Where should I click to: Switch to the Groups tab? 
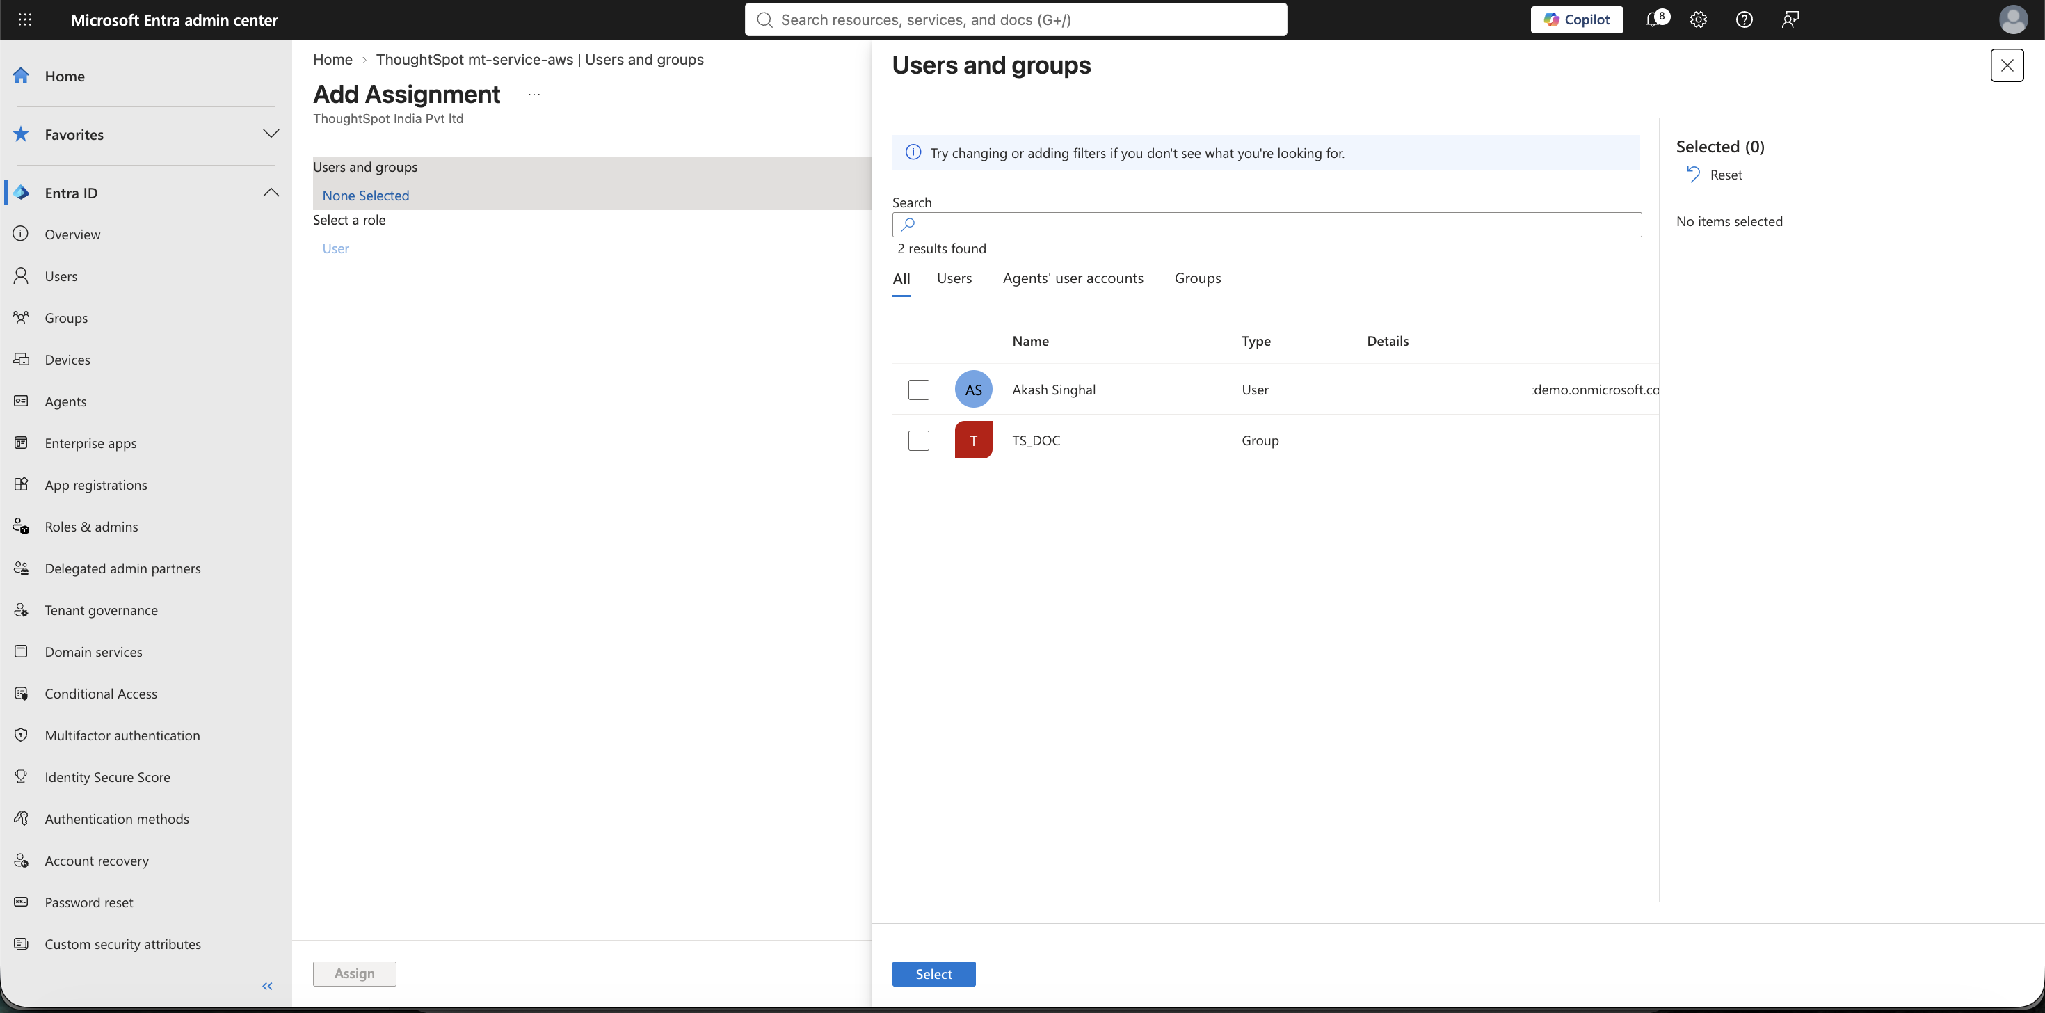click(x=1198, y=278)
